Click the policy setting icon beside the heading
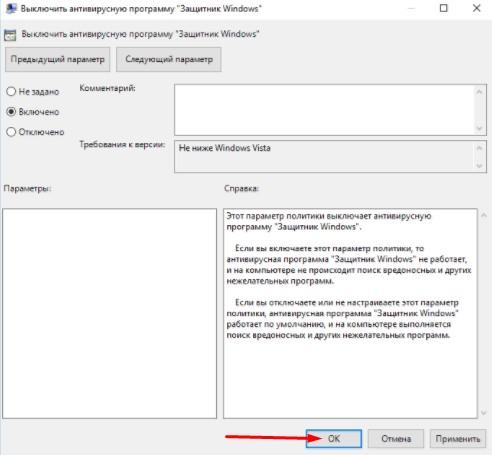 (10, 35)
